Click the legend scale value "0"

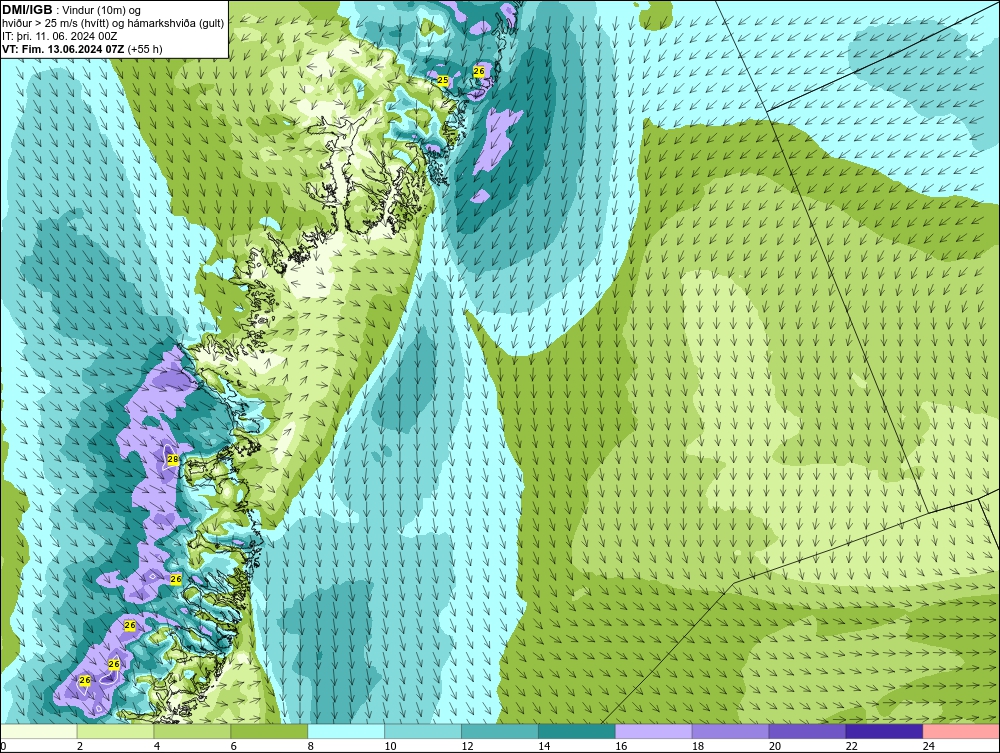point(3,746)
